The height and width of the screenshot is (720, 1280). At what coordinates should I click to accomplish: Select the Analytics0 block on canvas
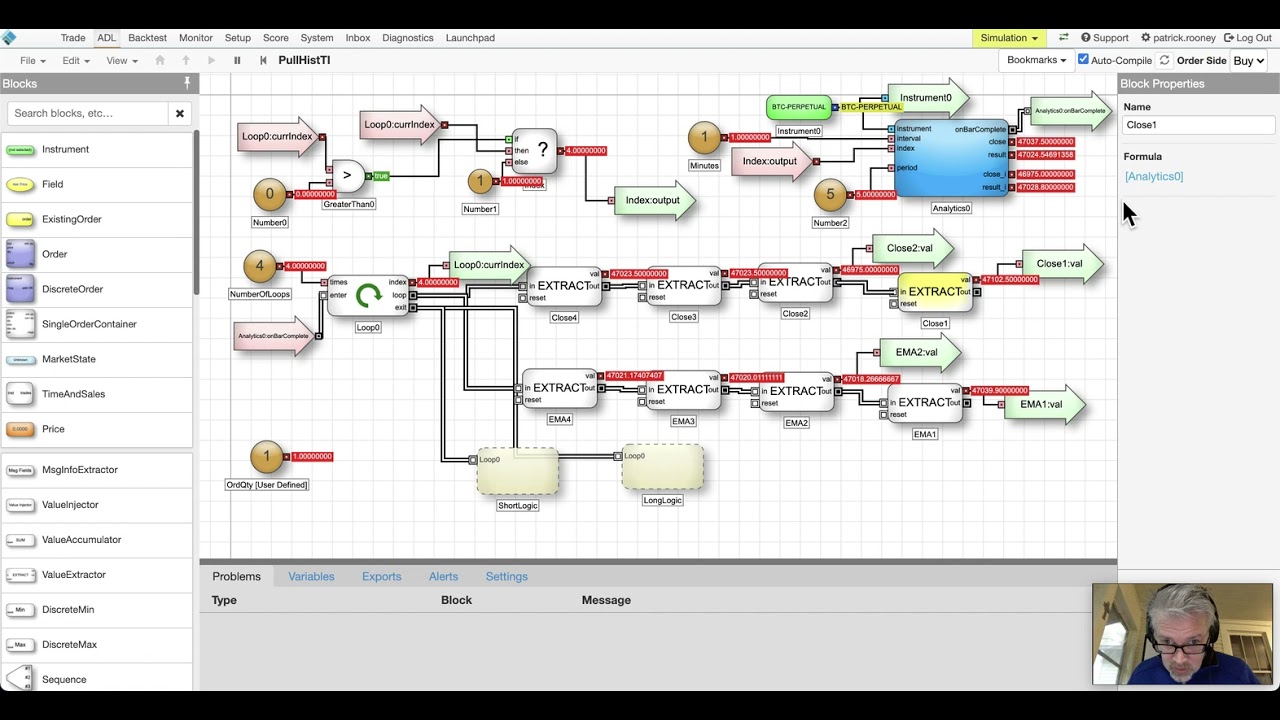click(x=951, y=158)
